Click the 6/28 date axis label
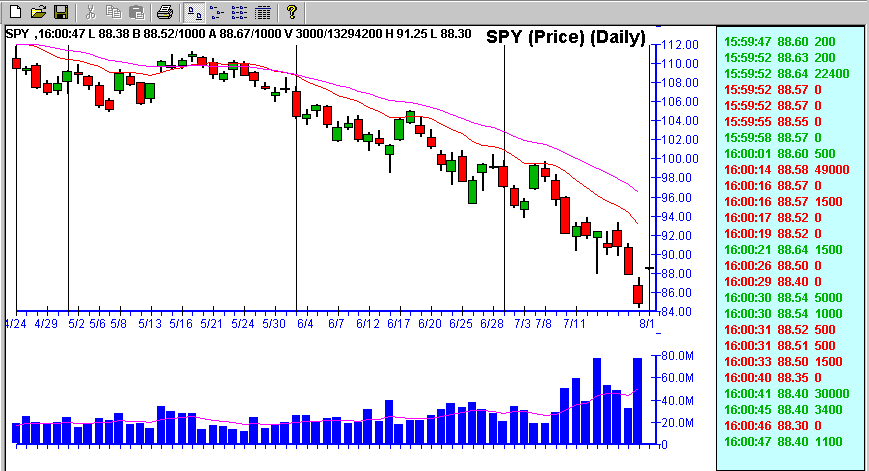The width and height of the screenshot is (869, 471). click(492, 324)
